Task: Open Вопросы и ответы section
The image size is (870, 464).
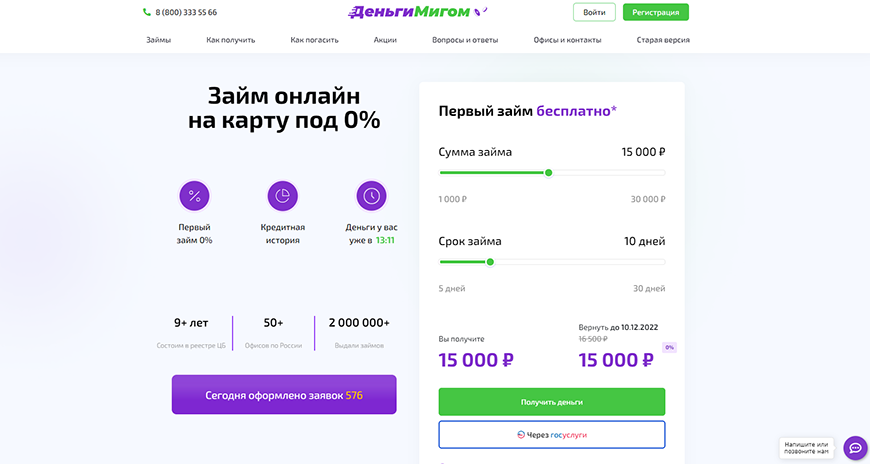Action: [465, 40]
